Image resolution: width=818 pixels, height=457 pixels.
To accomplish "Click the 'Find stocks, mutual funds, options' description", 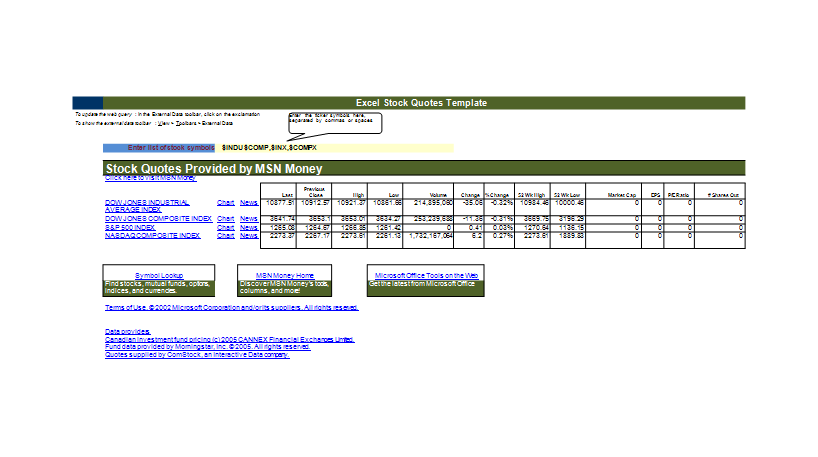I will pyautogui.click(x=158, y=287).
